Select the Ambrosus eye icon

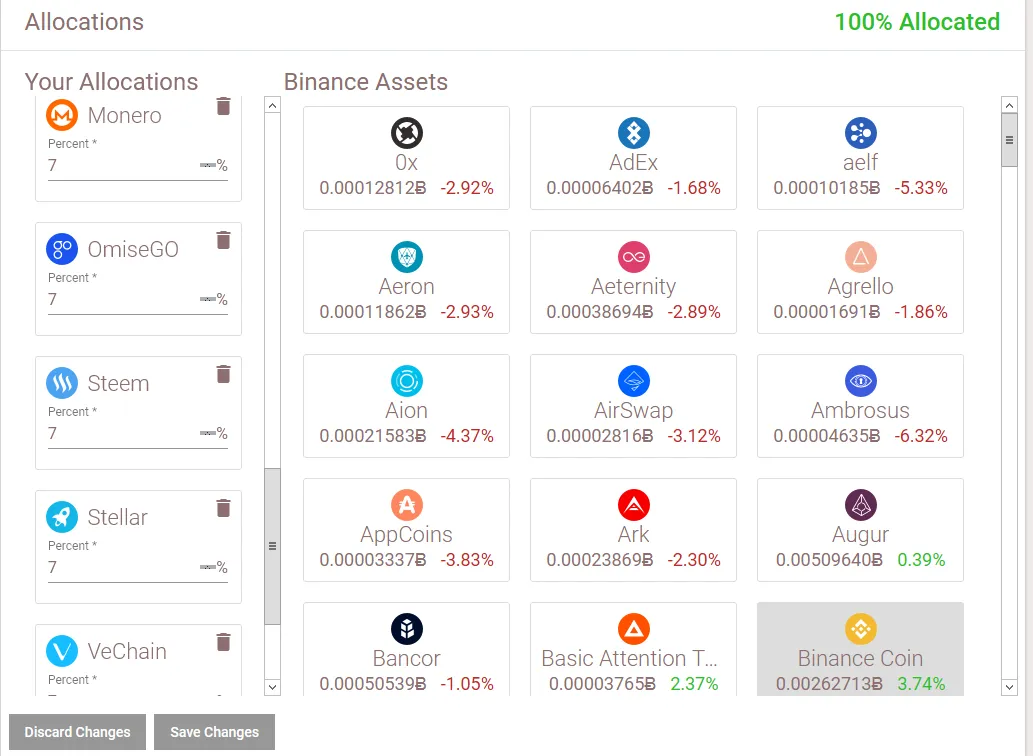[x=860, y=381]
